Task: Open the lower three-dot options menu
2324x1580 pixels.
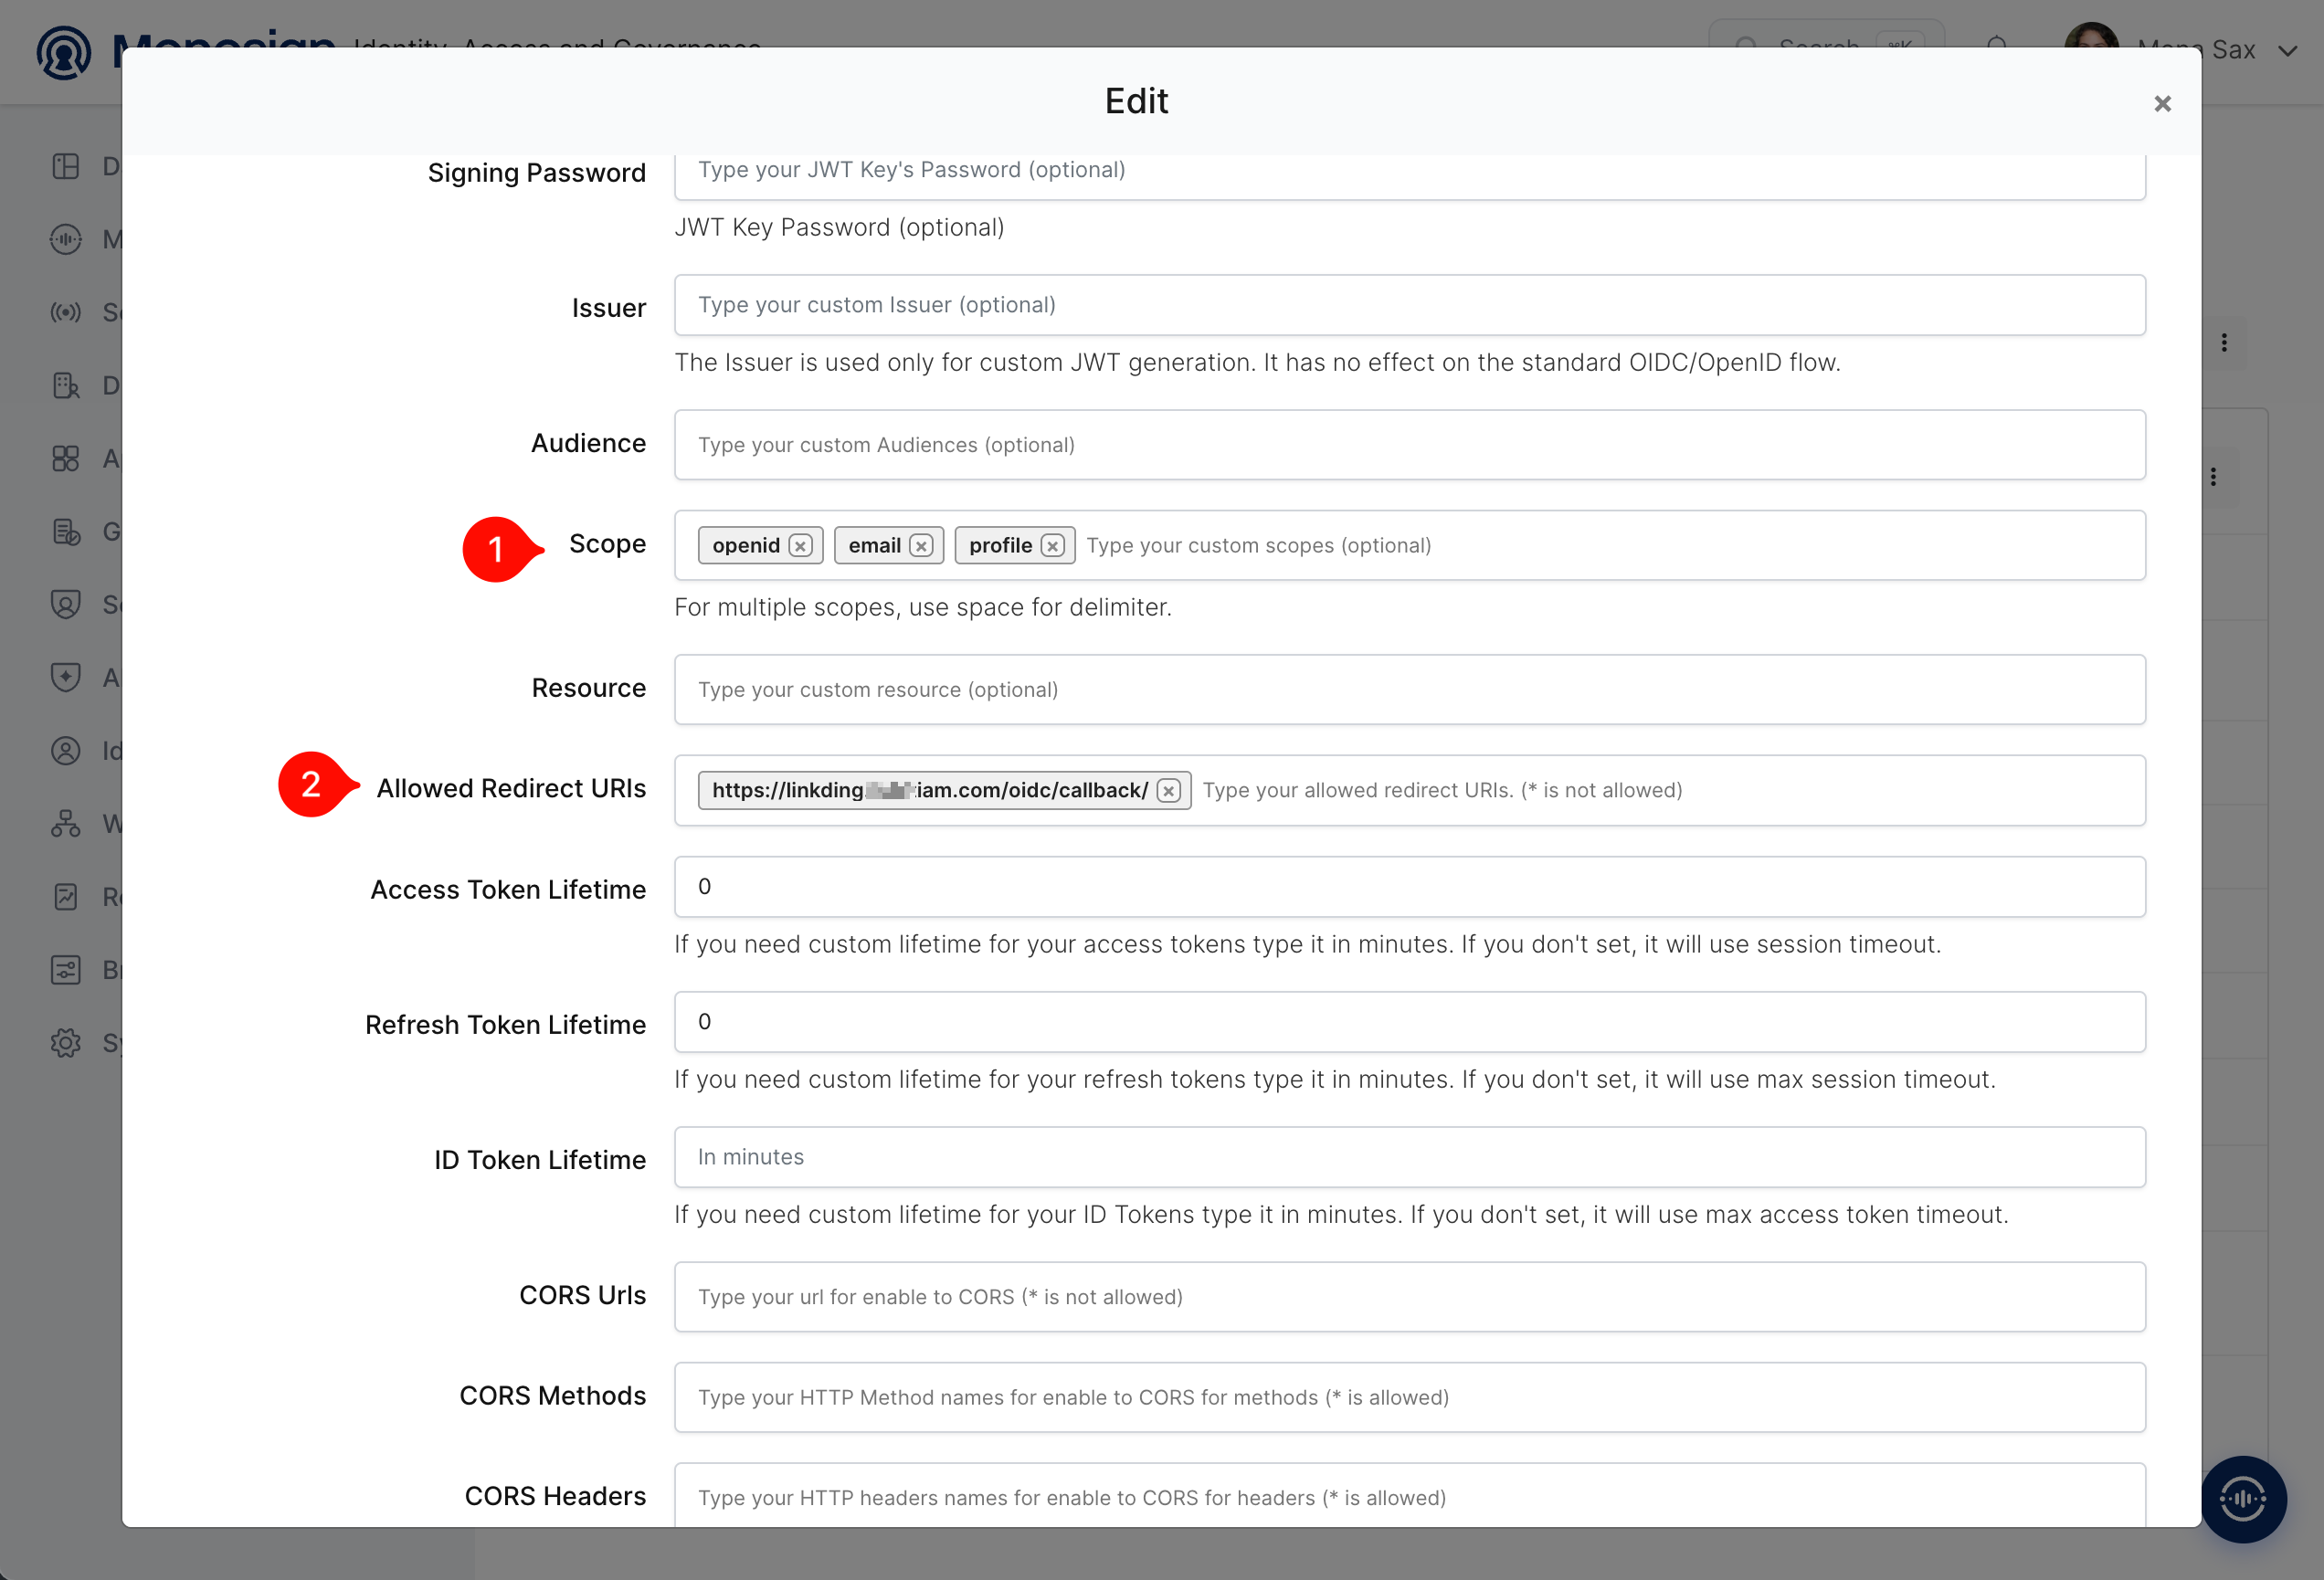Action: point(2213,477)
